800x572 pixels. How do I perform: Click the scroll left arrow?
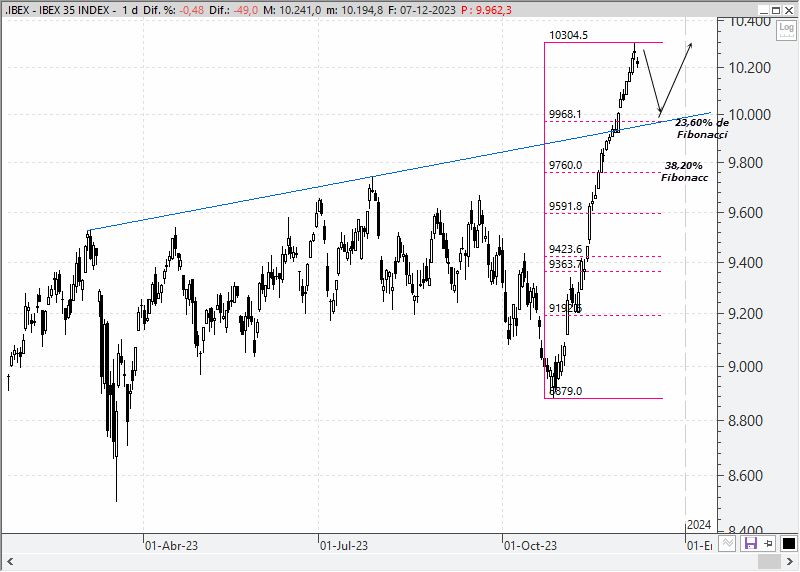pos(10,562)
